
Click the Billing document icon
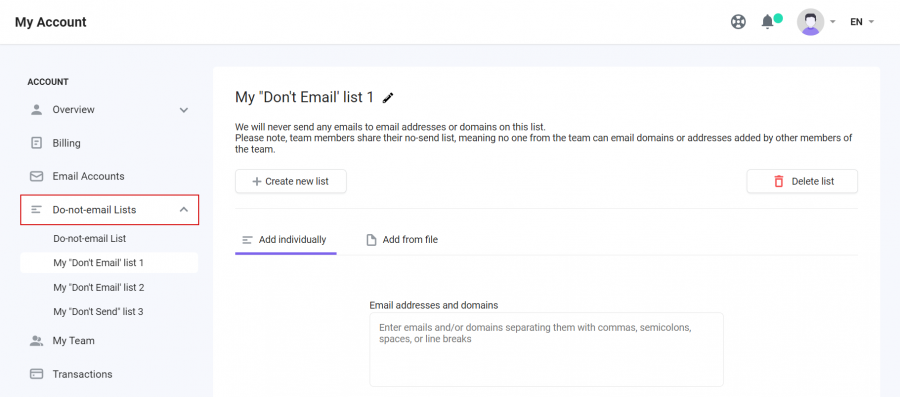click(36, 143)
